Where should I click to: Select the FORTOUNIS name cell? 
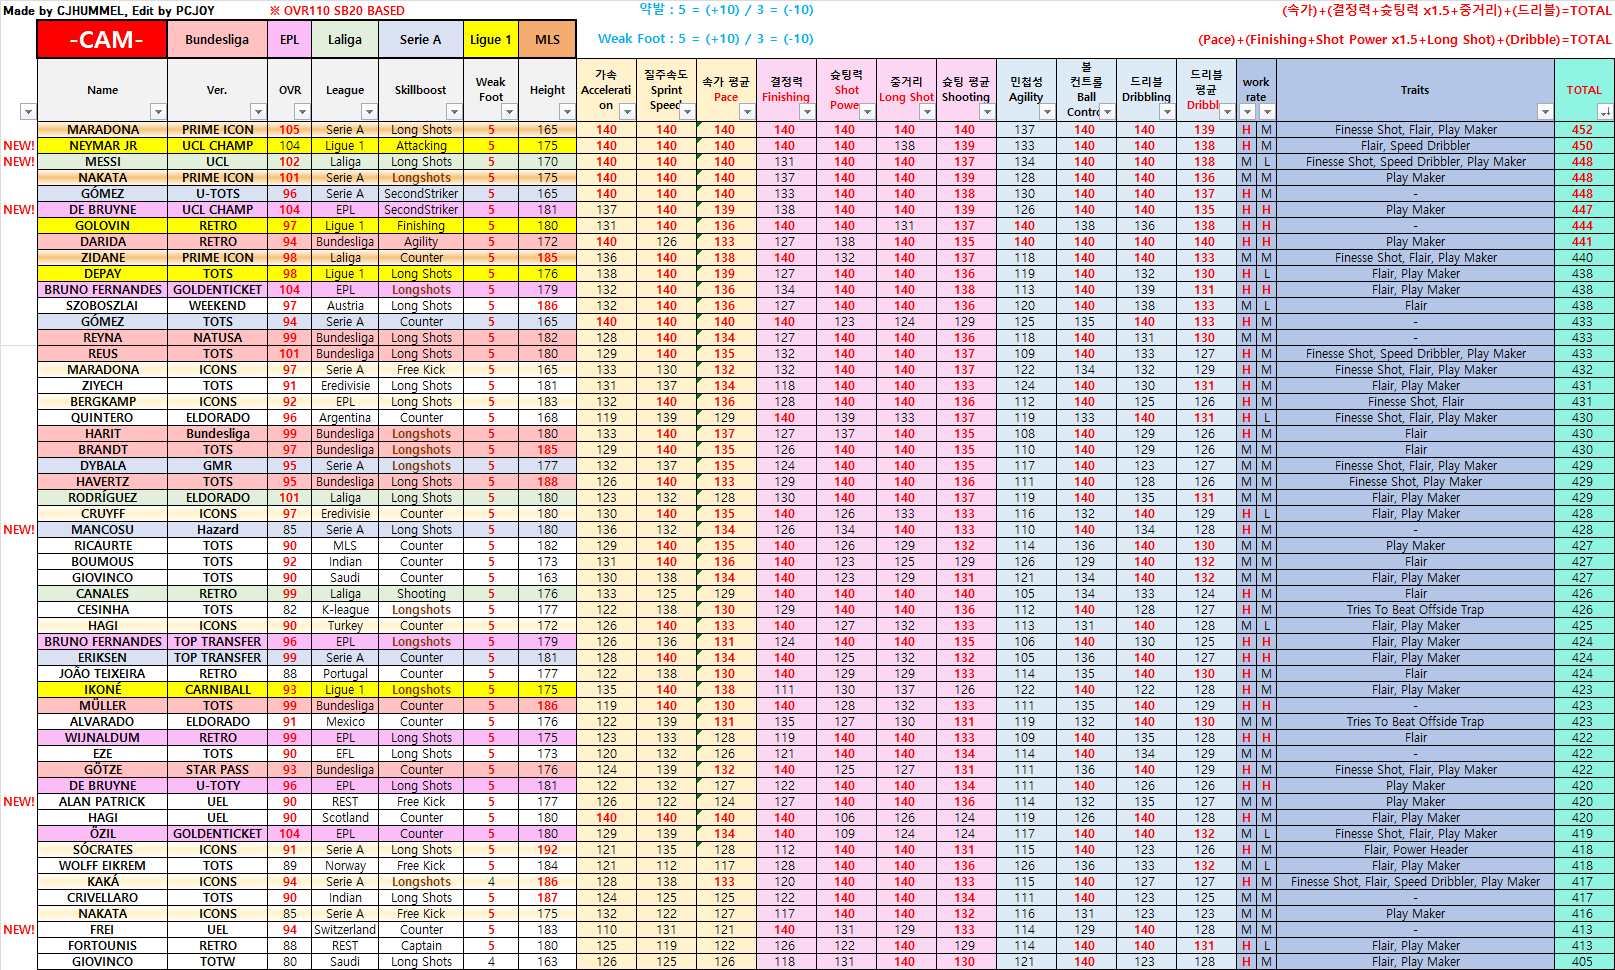click(x=102, y=946)
